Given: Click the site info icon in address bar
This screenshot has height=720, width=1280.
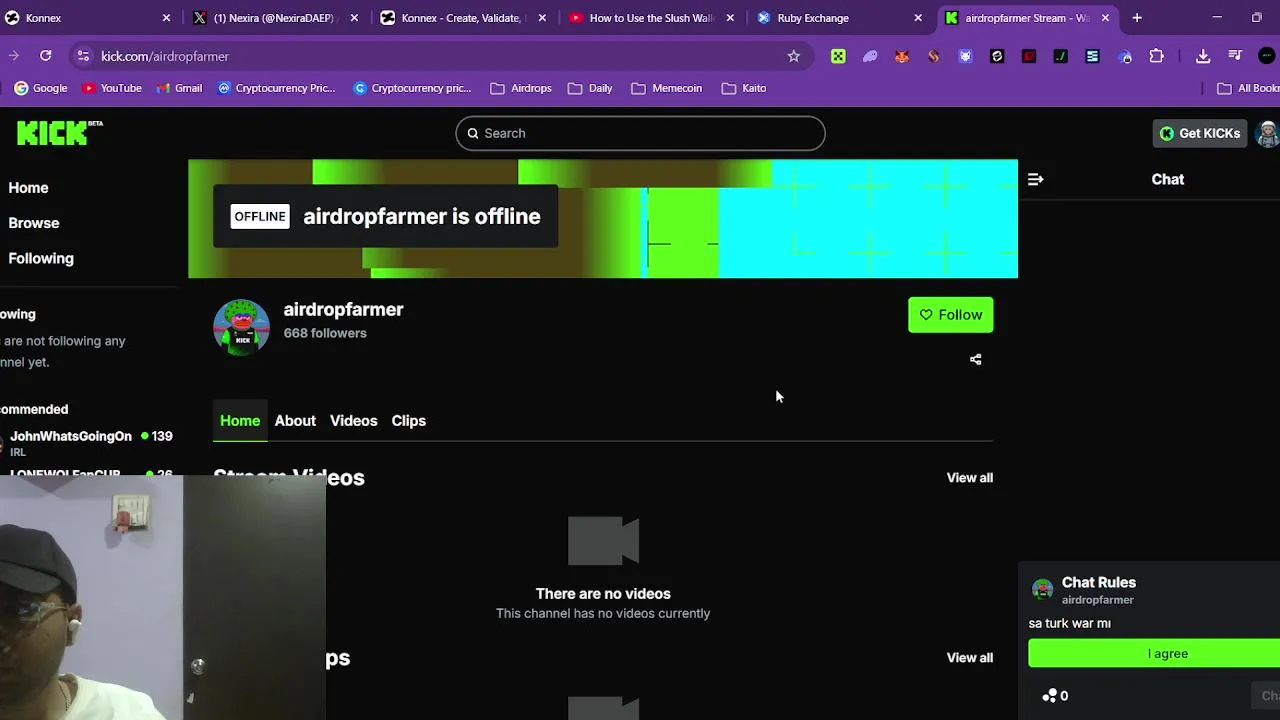Looking at the screenshot, I should tap(83, 56).
